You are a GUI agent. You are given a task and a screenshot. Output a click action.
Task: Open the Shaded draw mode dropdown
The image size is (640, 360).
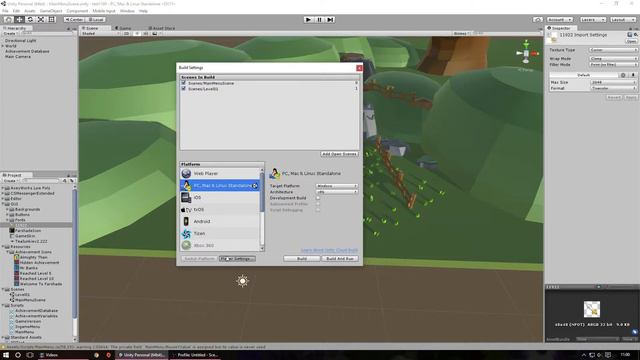click(x=100, y=33)
